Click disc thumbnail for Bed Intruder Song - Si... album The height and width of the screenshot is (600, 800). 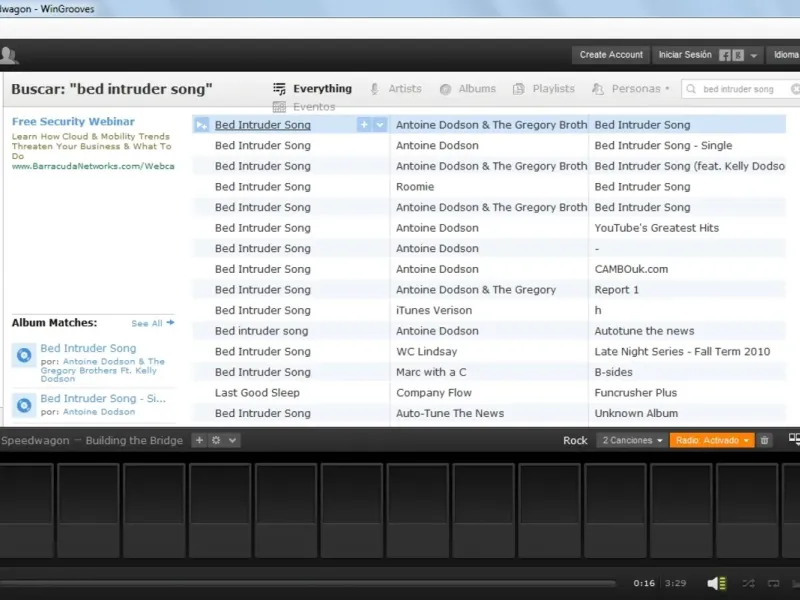(24, 405)
